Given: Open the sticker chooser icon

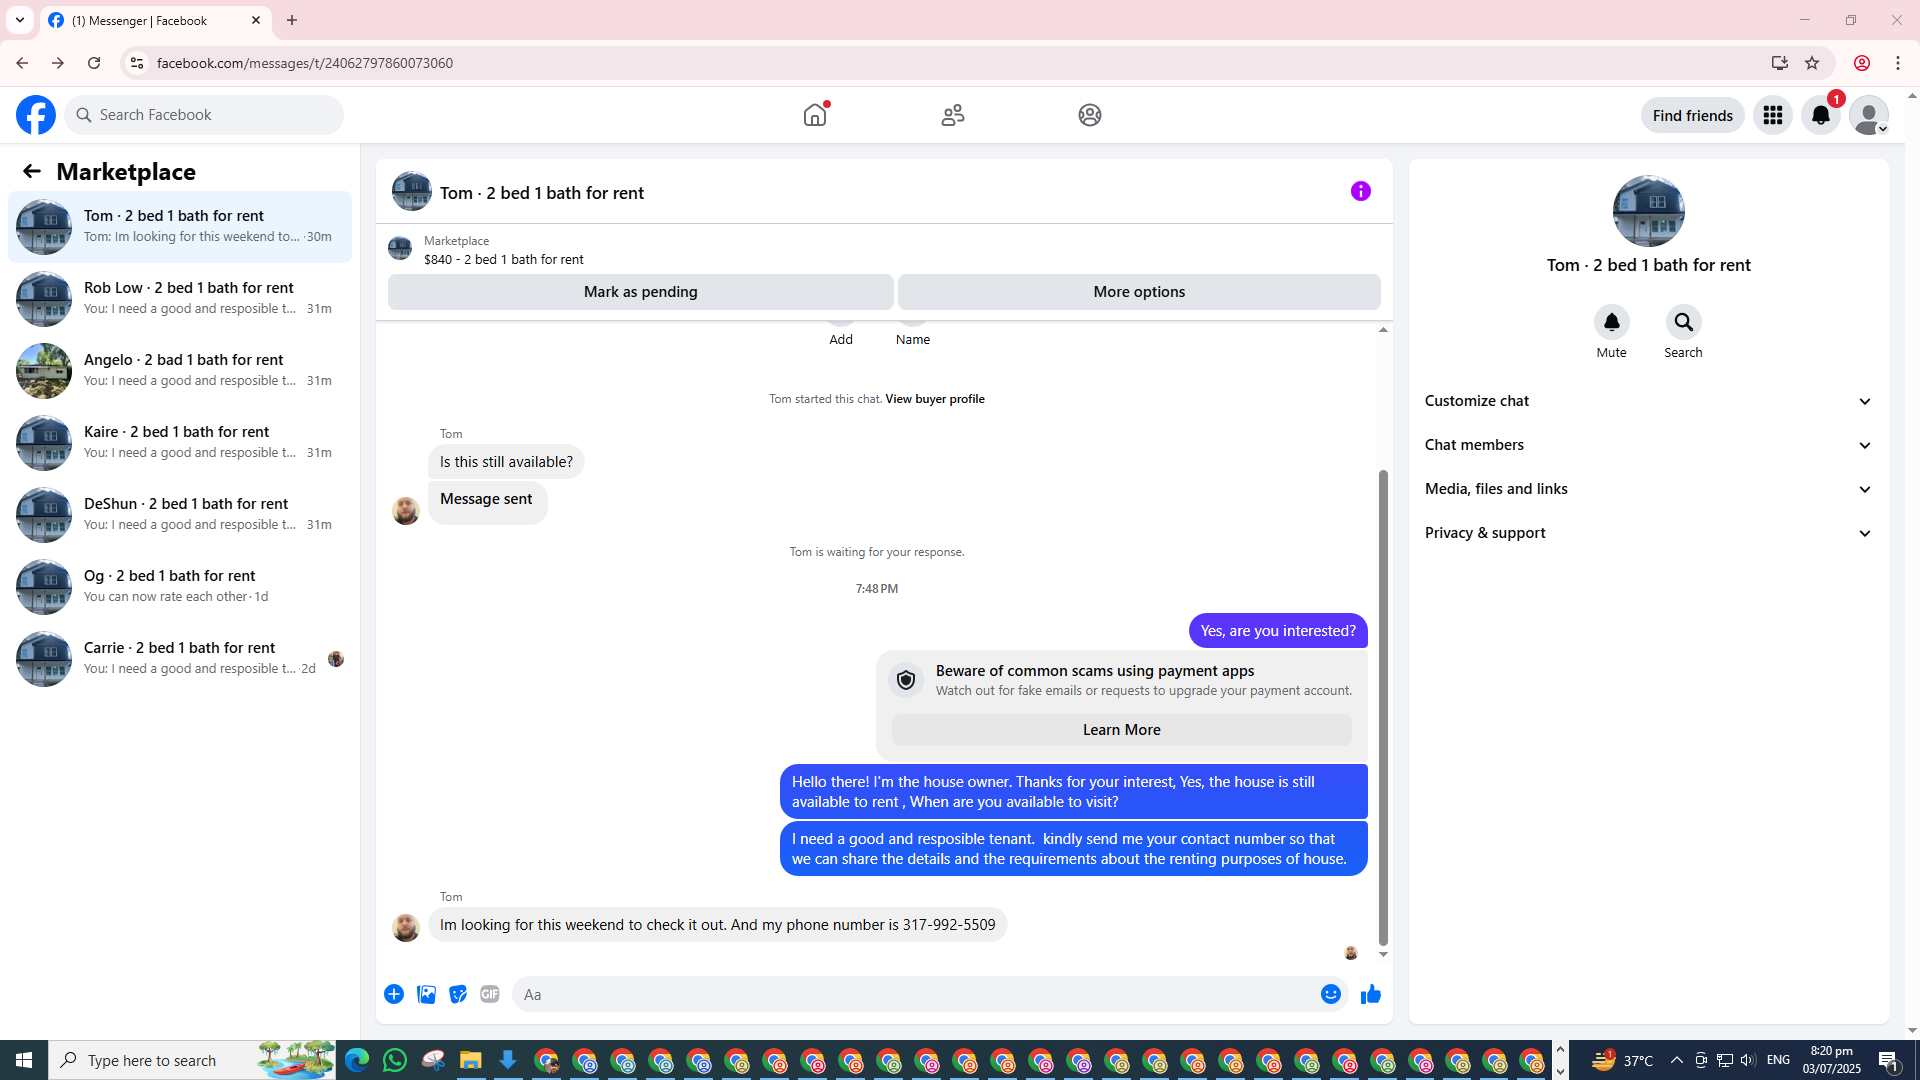Looking at the screenshot, I should click(458, 994).
